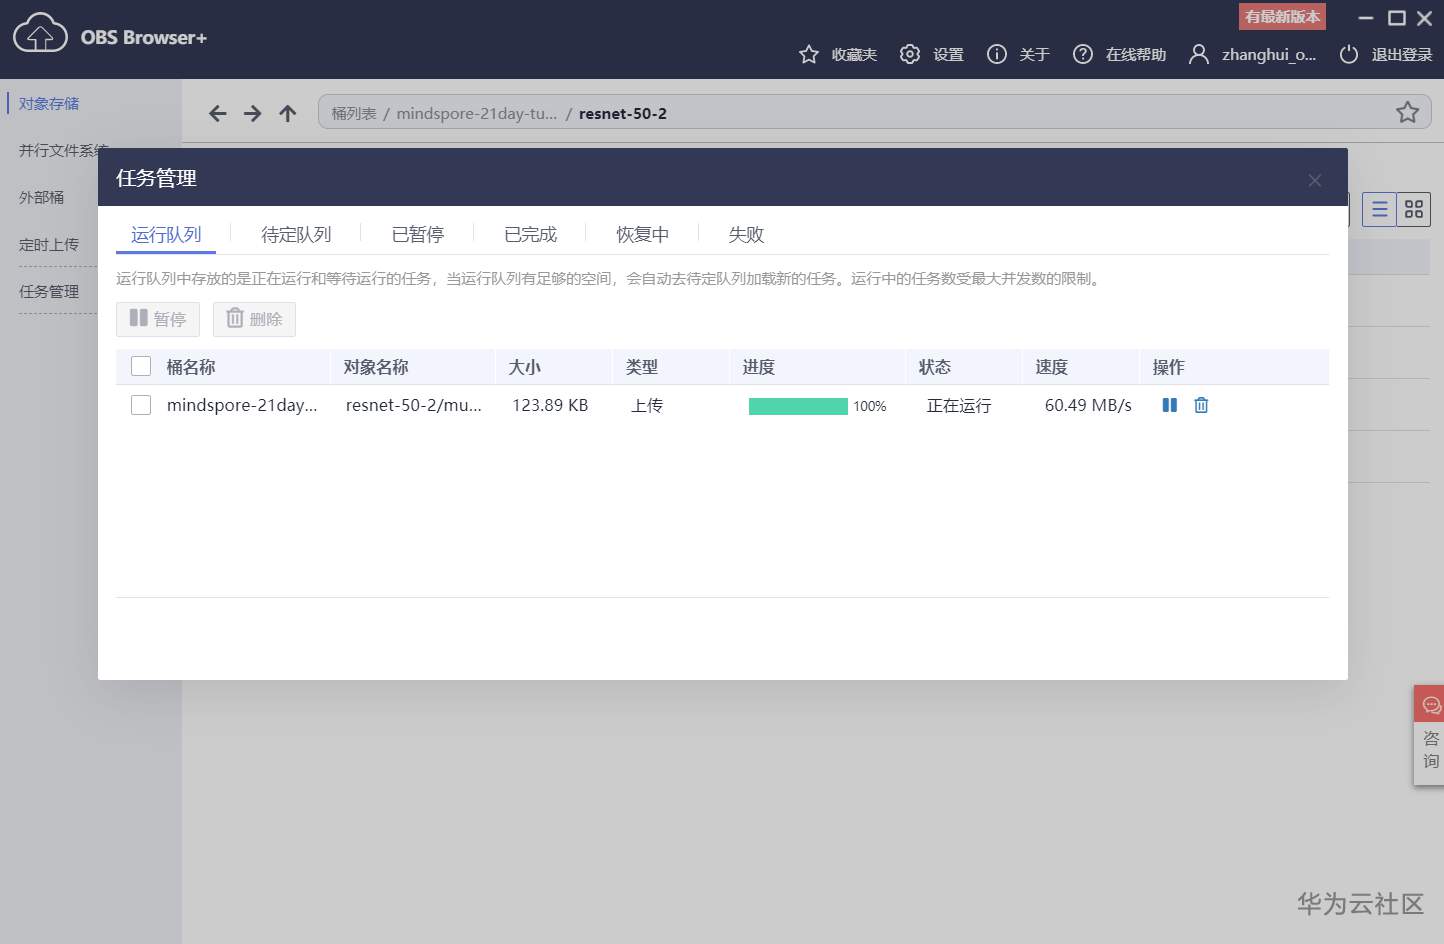The width and height of the screenshot is (1444, 944).
Task: Click the 有最新版本 update badge
Action: (x=1282, y=16)
